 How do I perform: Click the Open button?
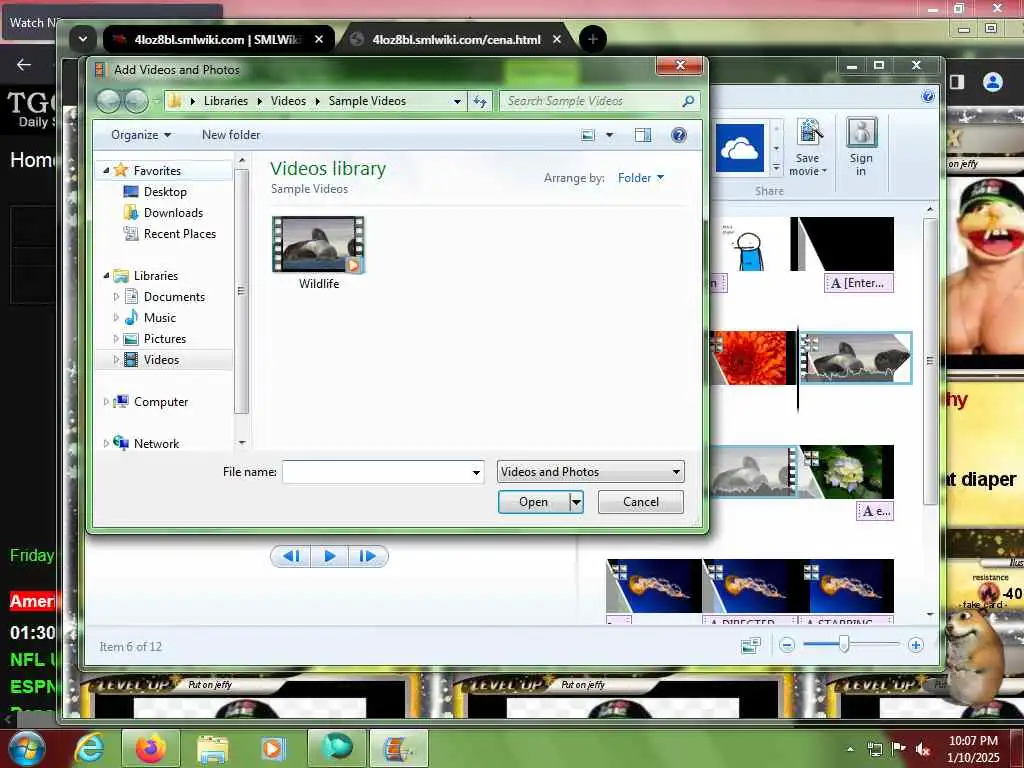(x=534, y=502)
